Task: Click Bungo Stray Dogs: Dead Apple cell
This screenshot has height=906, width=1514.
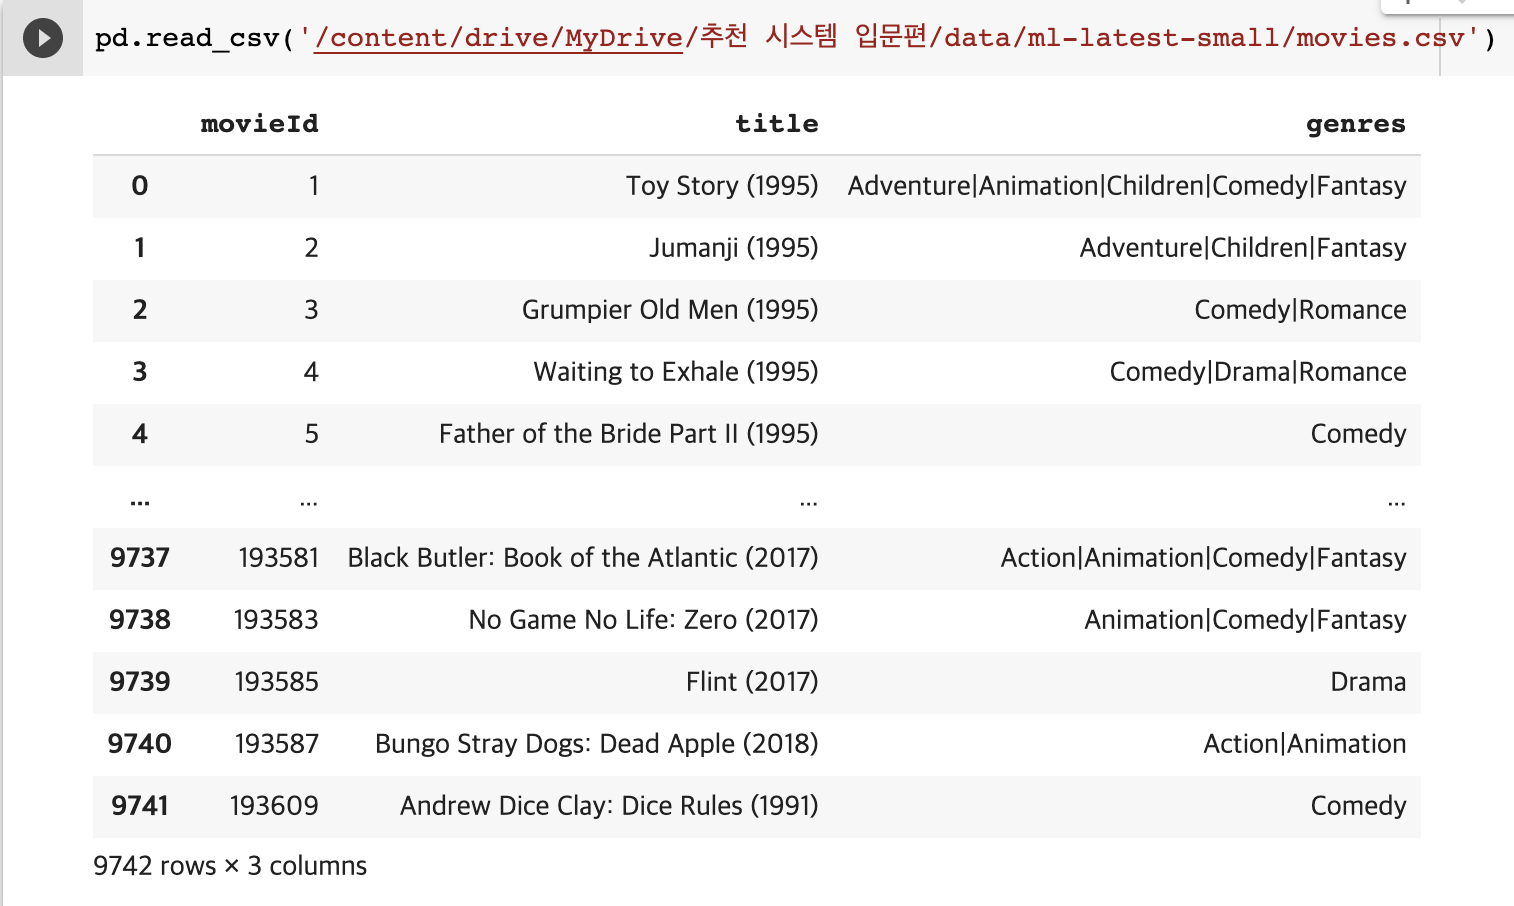Action: pos(596,744)
